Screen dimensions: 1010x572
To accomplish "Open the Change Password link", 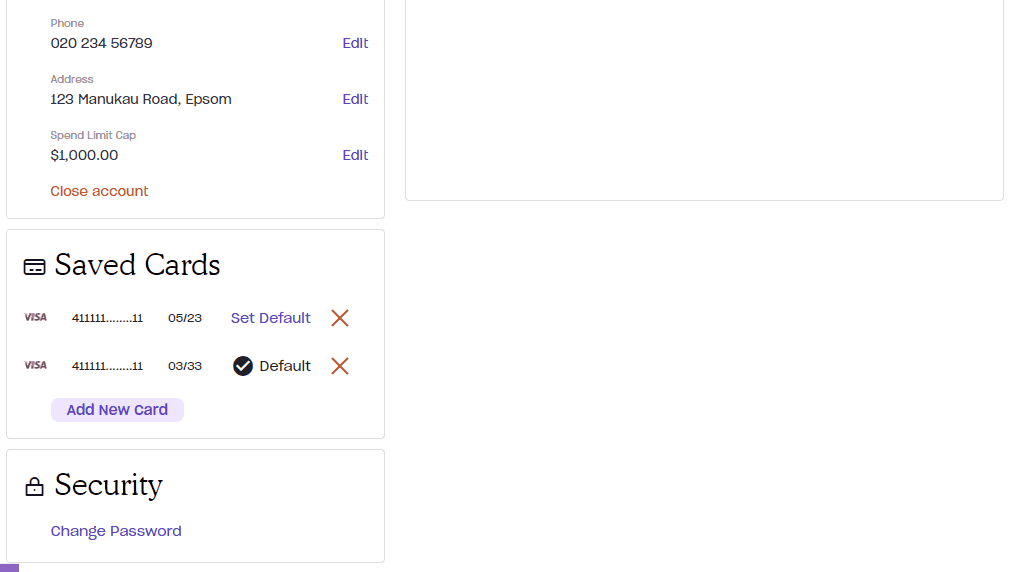I will click(116, 531).
